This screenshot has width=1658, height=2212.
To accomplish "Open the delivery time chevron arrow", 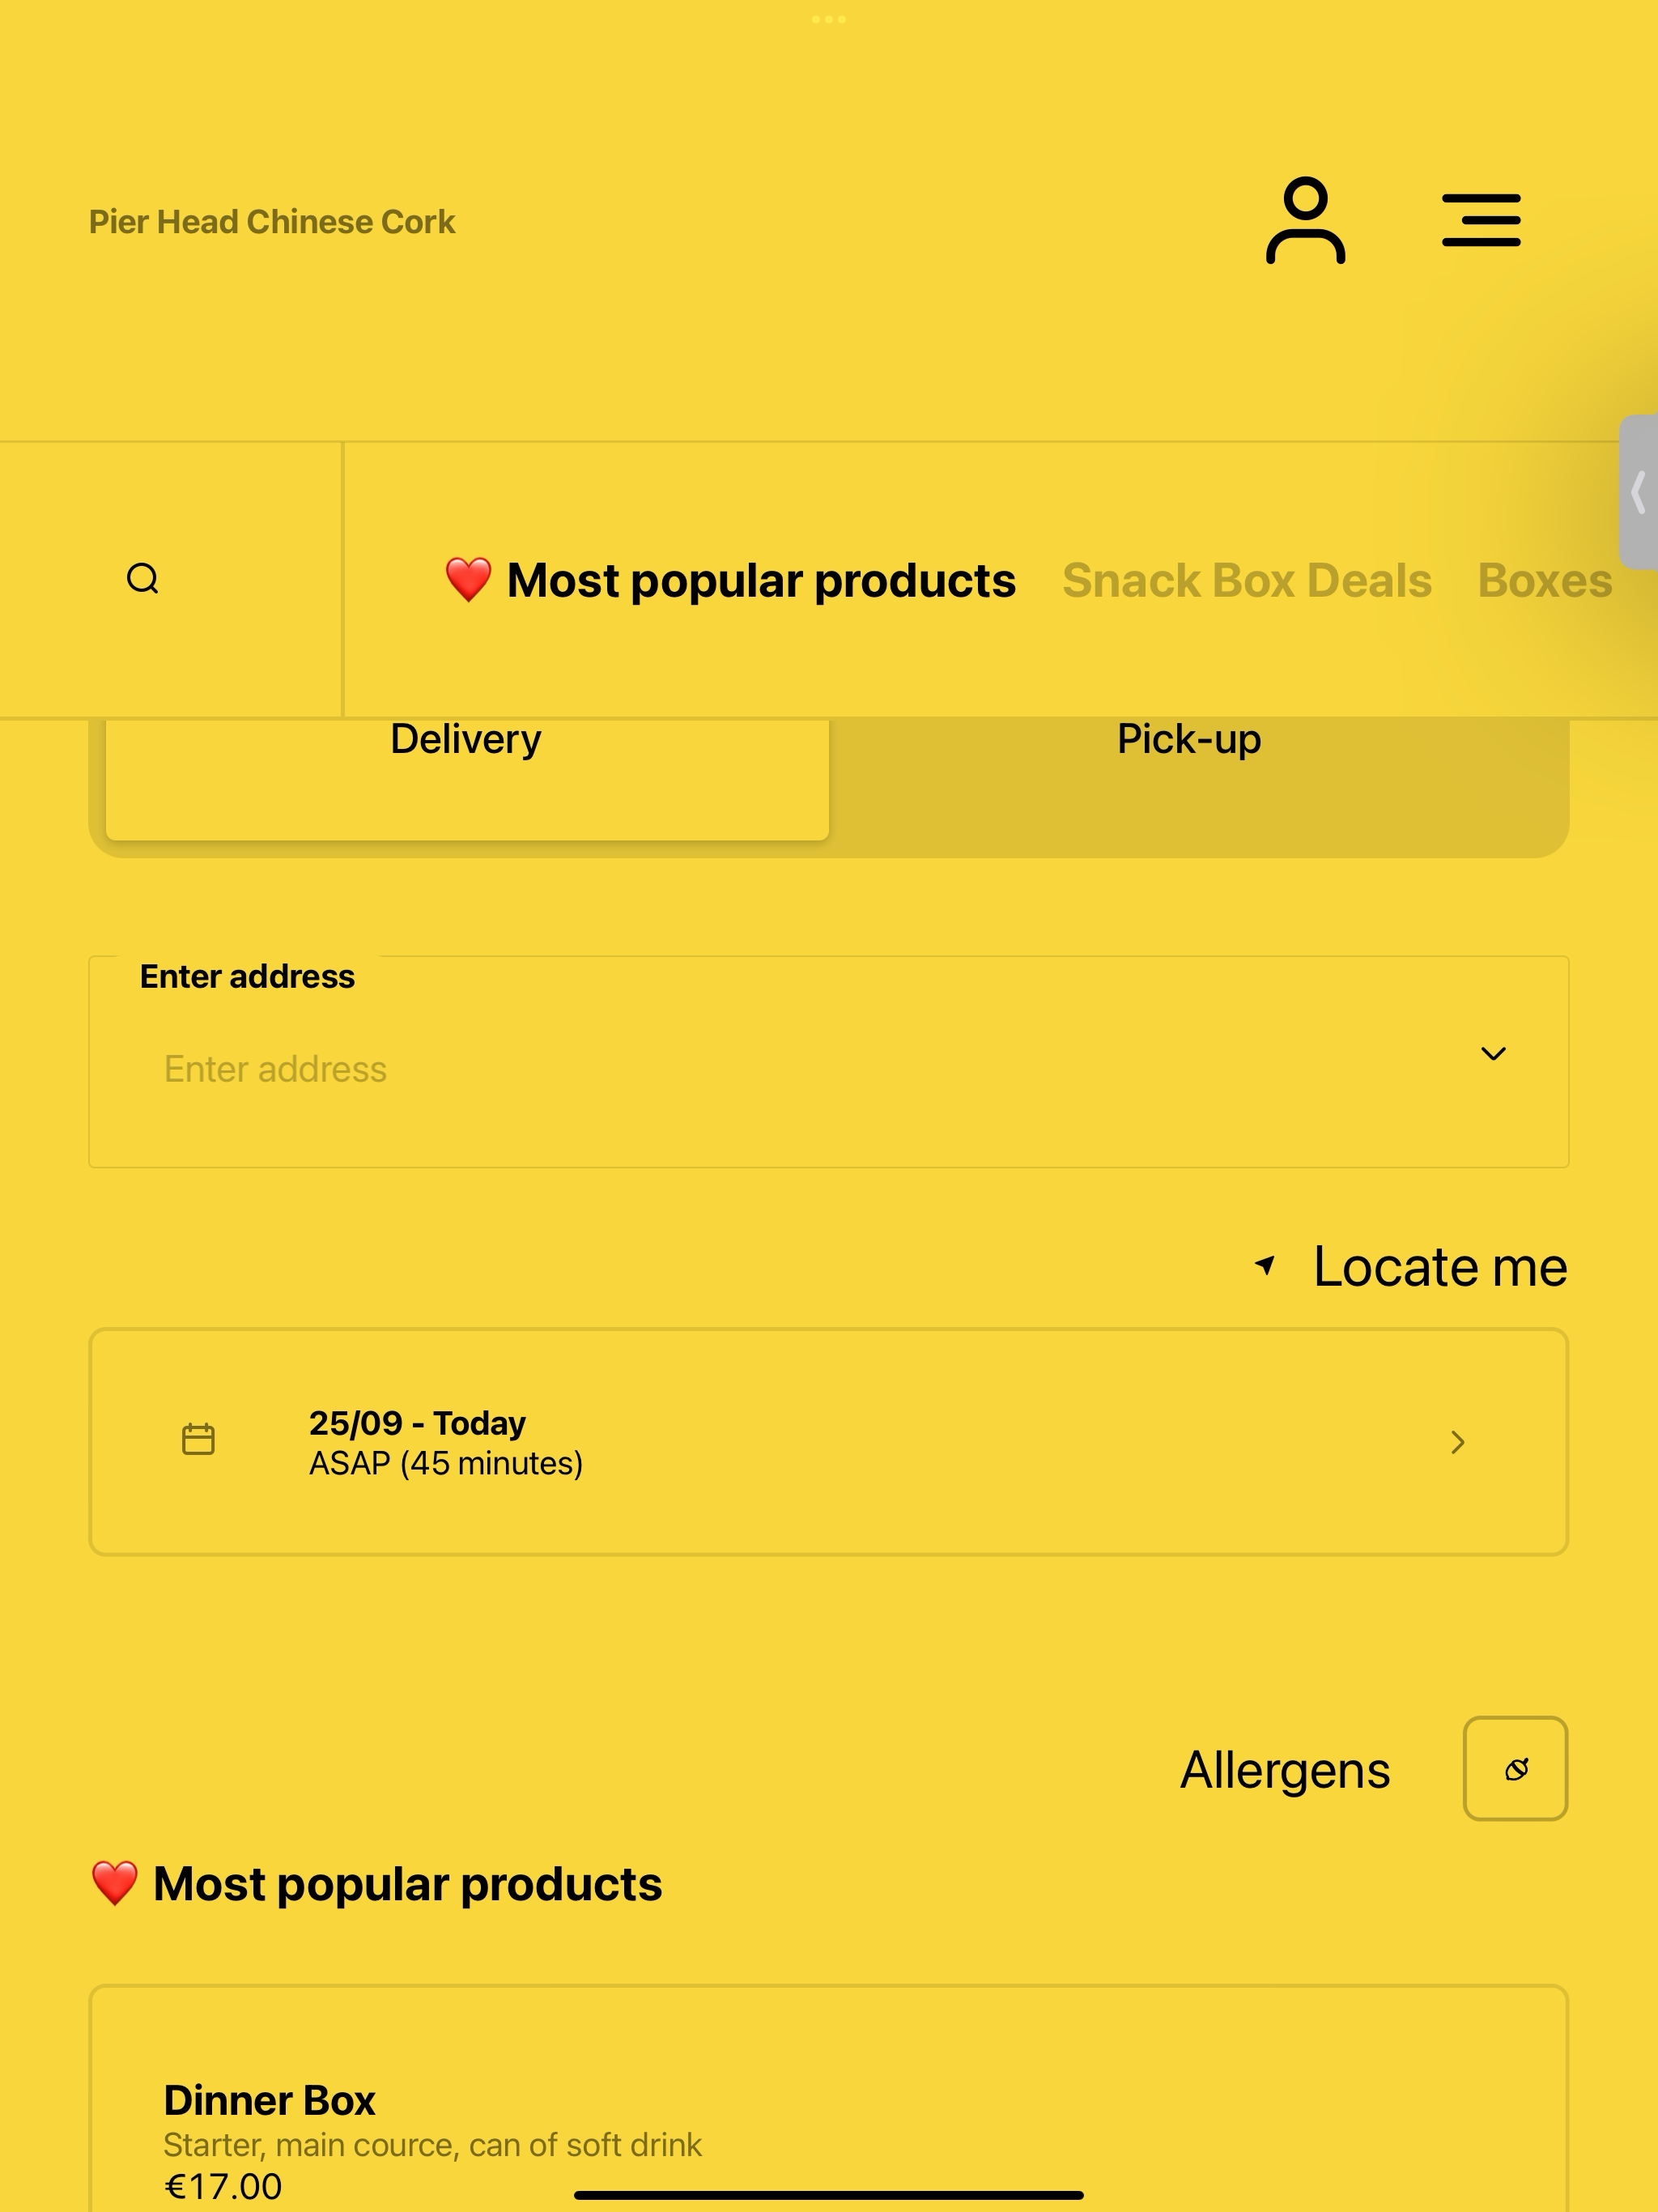I will [1458, 1442].
